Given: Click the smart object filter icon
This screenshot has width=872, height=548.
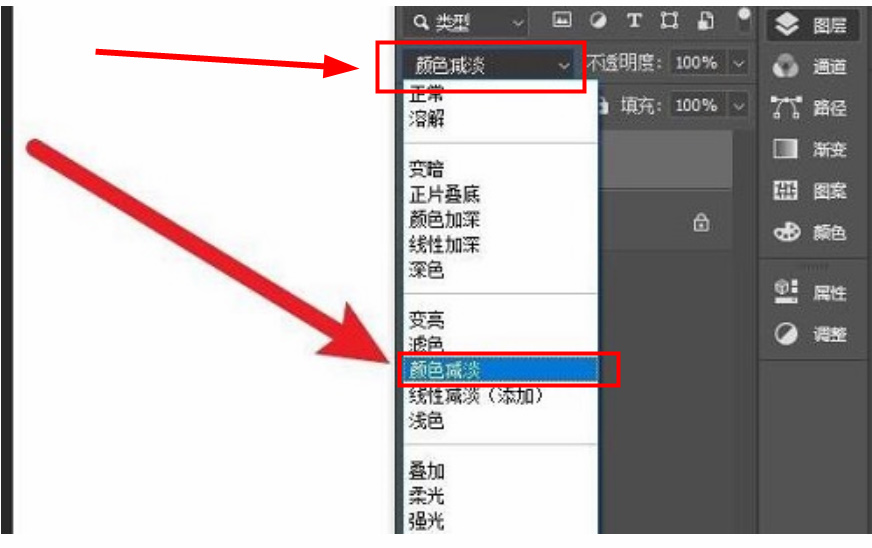Looking at the screenshot, I should 705,21.
